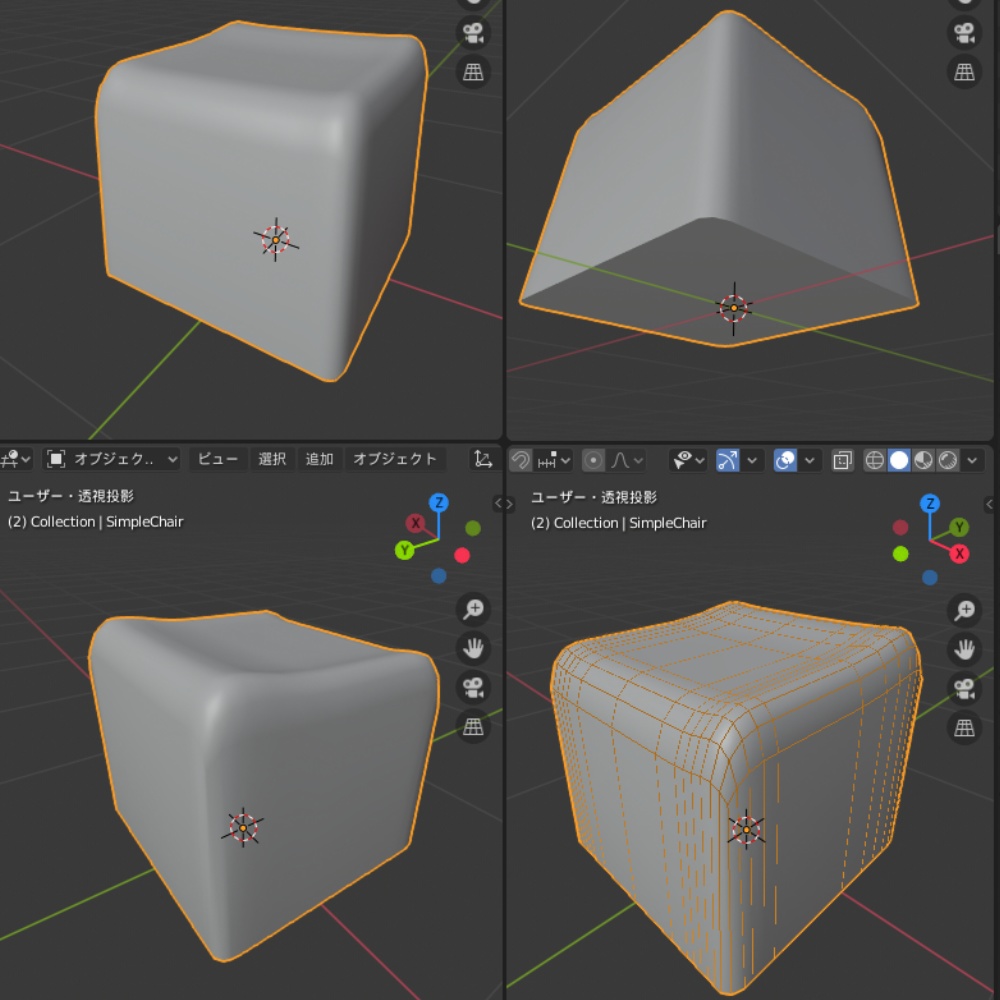The height and width of the screenshot is (1000, 1000).
Task: Expand sidebar arrow at bottom-right viewport edge
Action: [x=990, y=504]
